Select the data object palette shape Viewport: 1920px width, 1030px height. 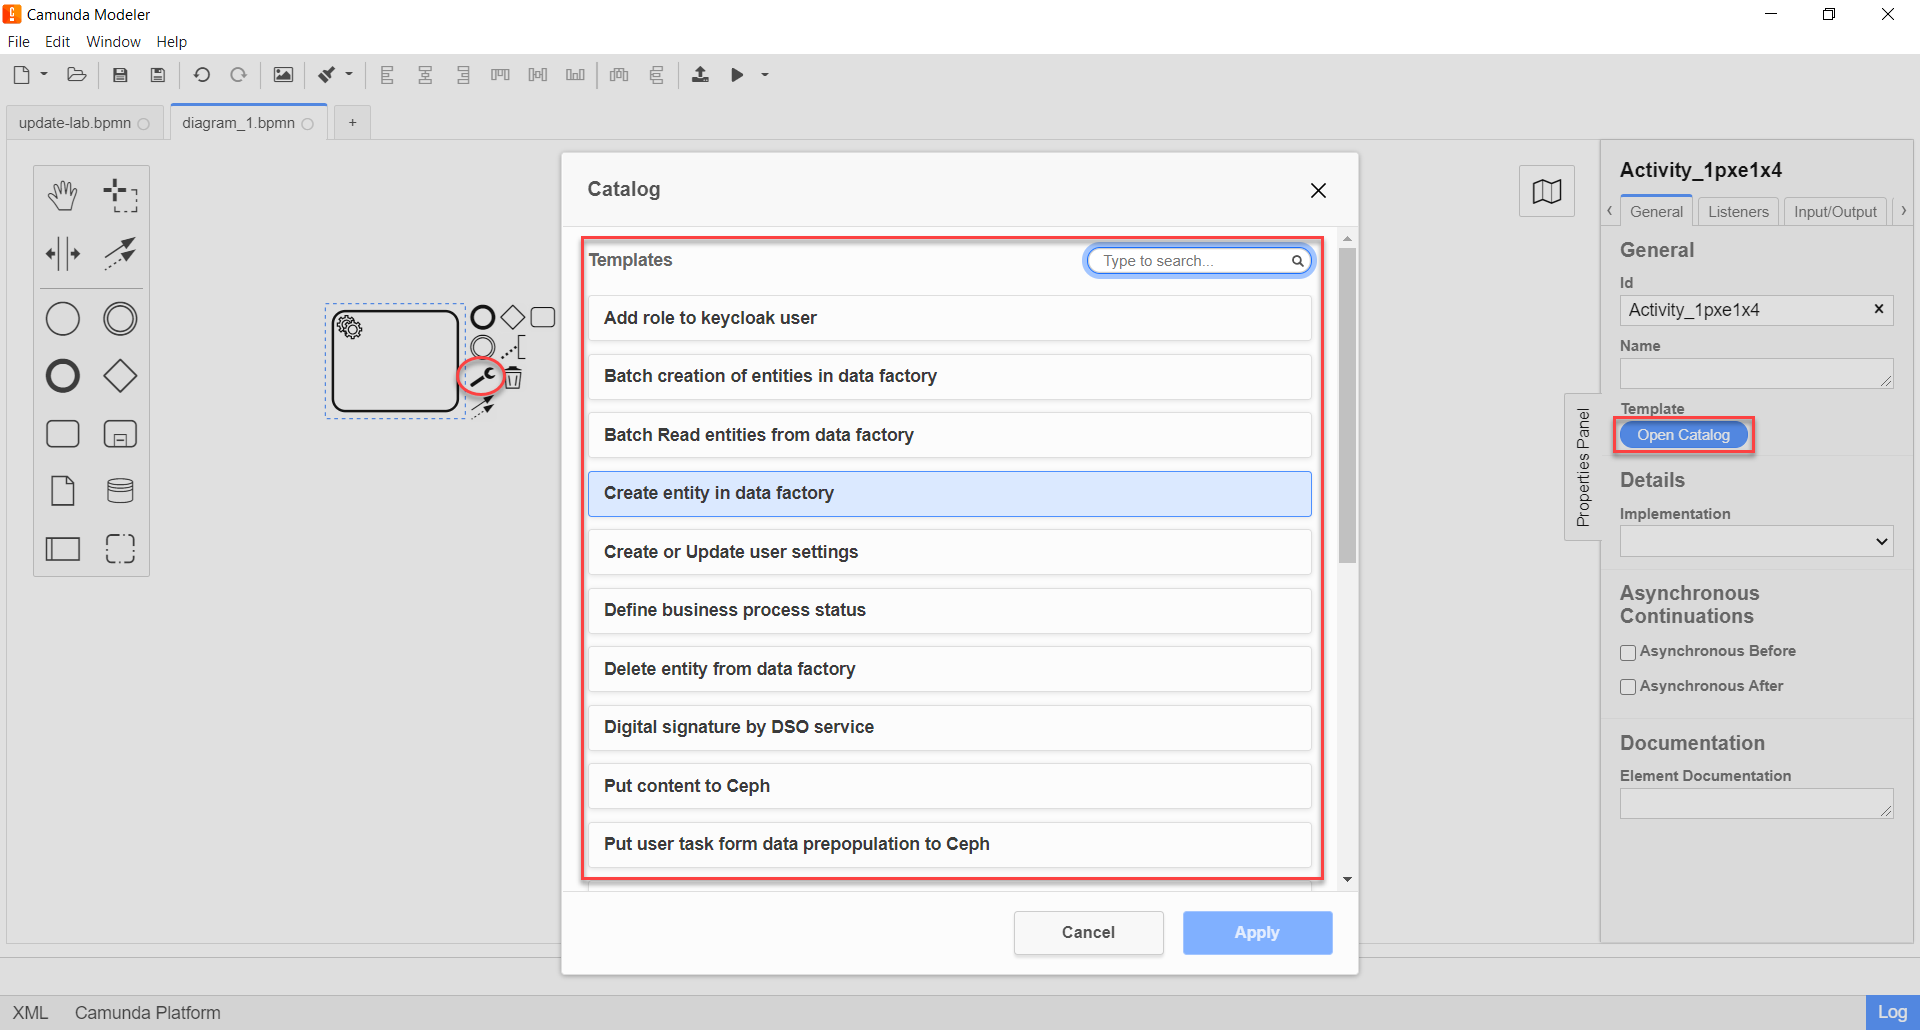pos(63,491)
